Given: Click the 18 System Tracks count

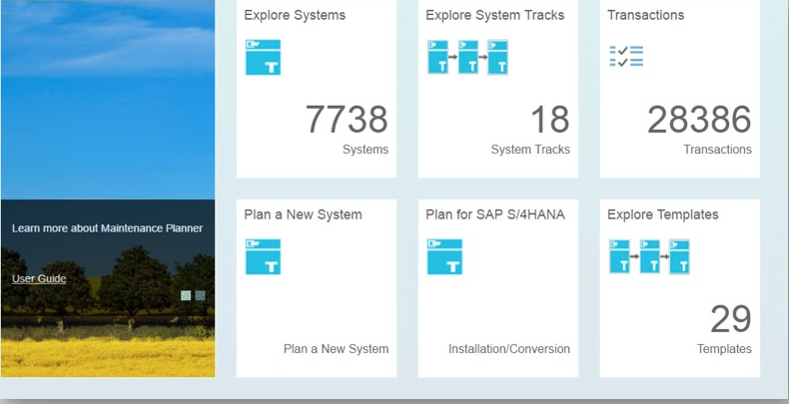Looking at the screenshot, I should point(549,120).
